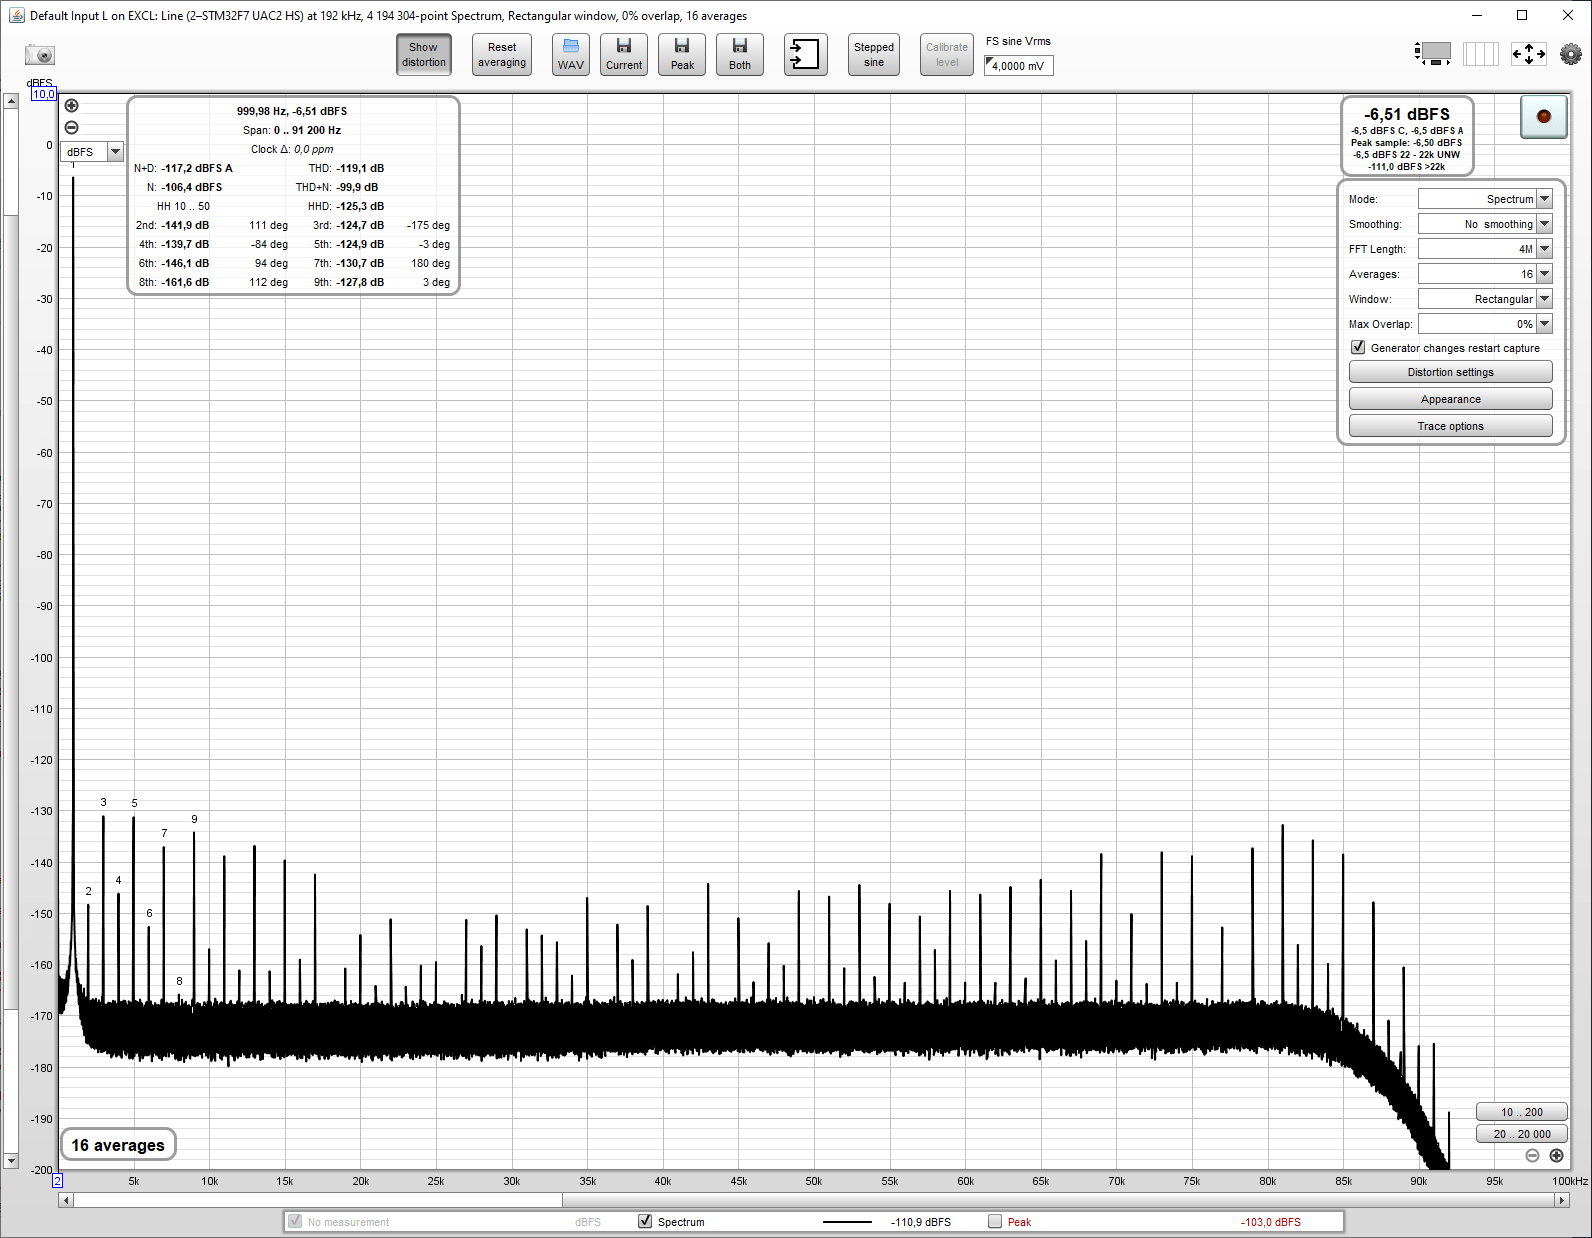This screenshot has height=1238, width=1592.
Task: Edit the top axis limit 10,0
Action: tap(44, 94)
